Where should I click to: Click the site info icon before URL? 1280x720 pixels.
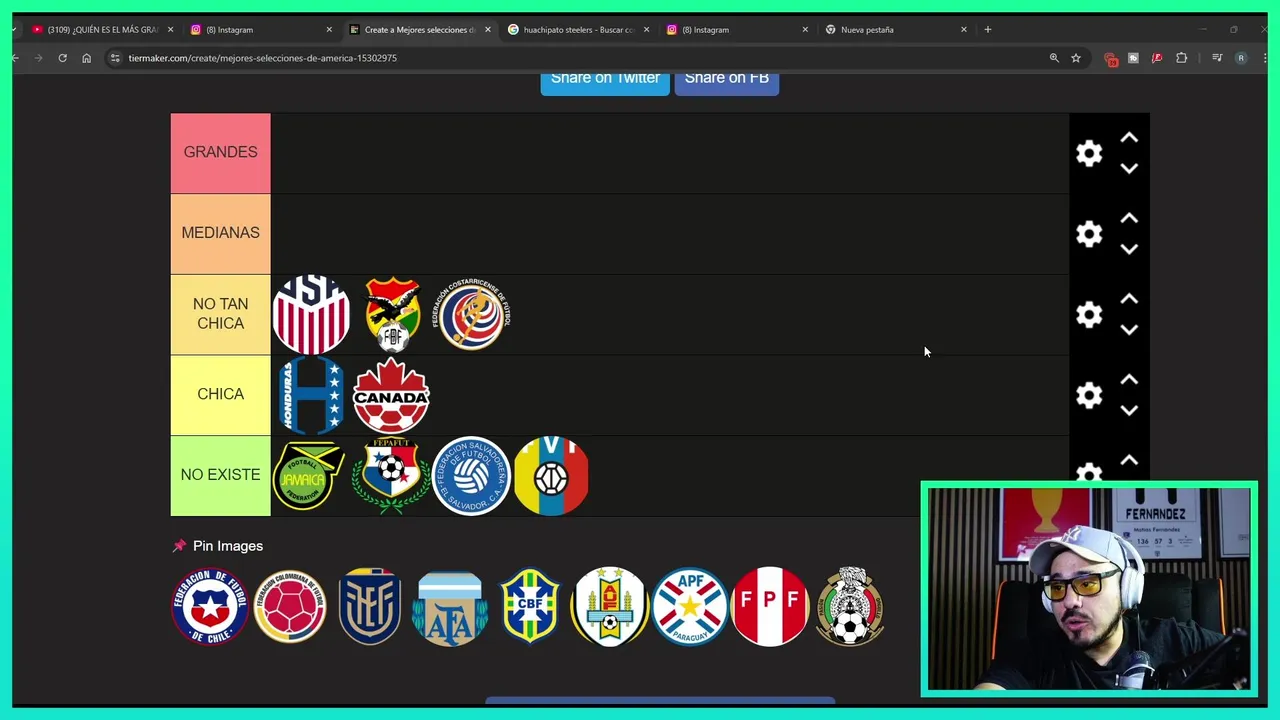click(116, 58)
